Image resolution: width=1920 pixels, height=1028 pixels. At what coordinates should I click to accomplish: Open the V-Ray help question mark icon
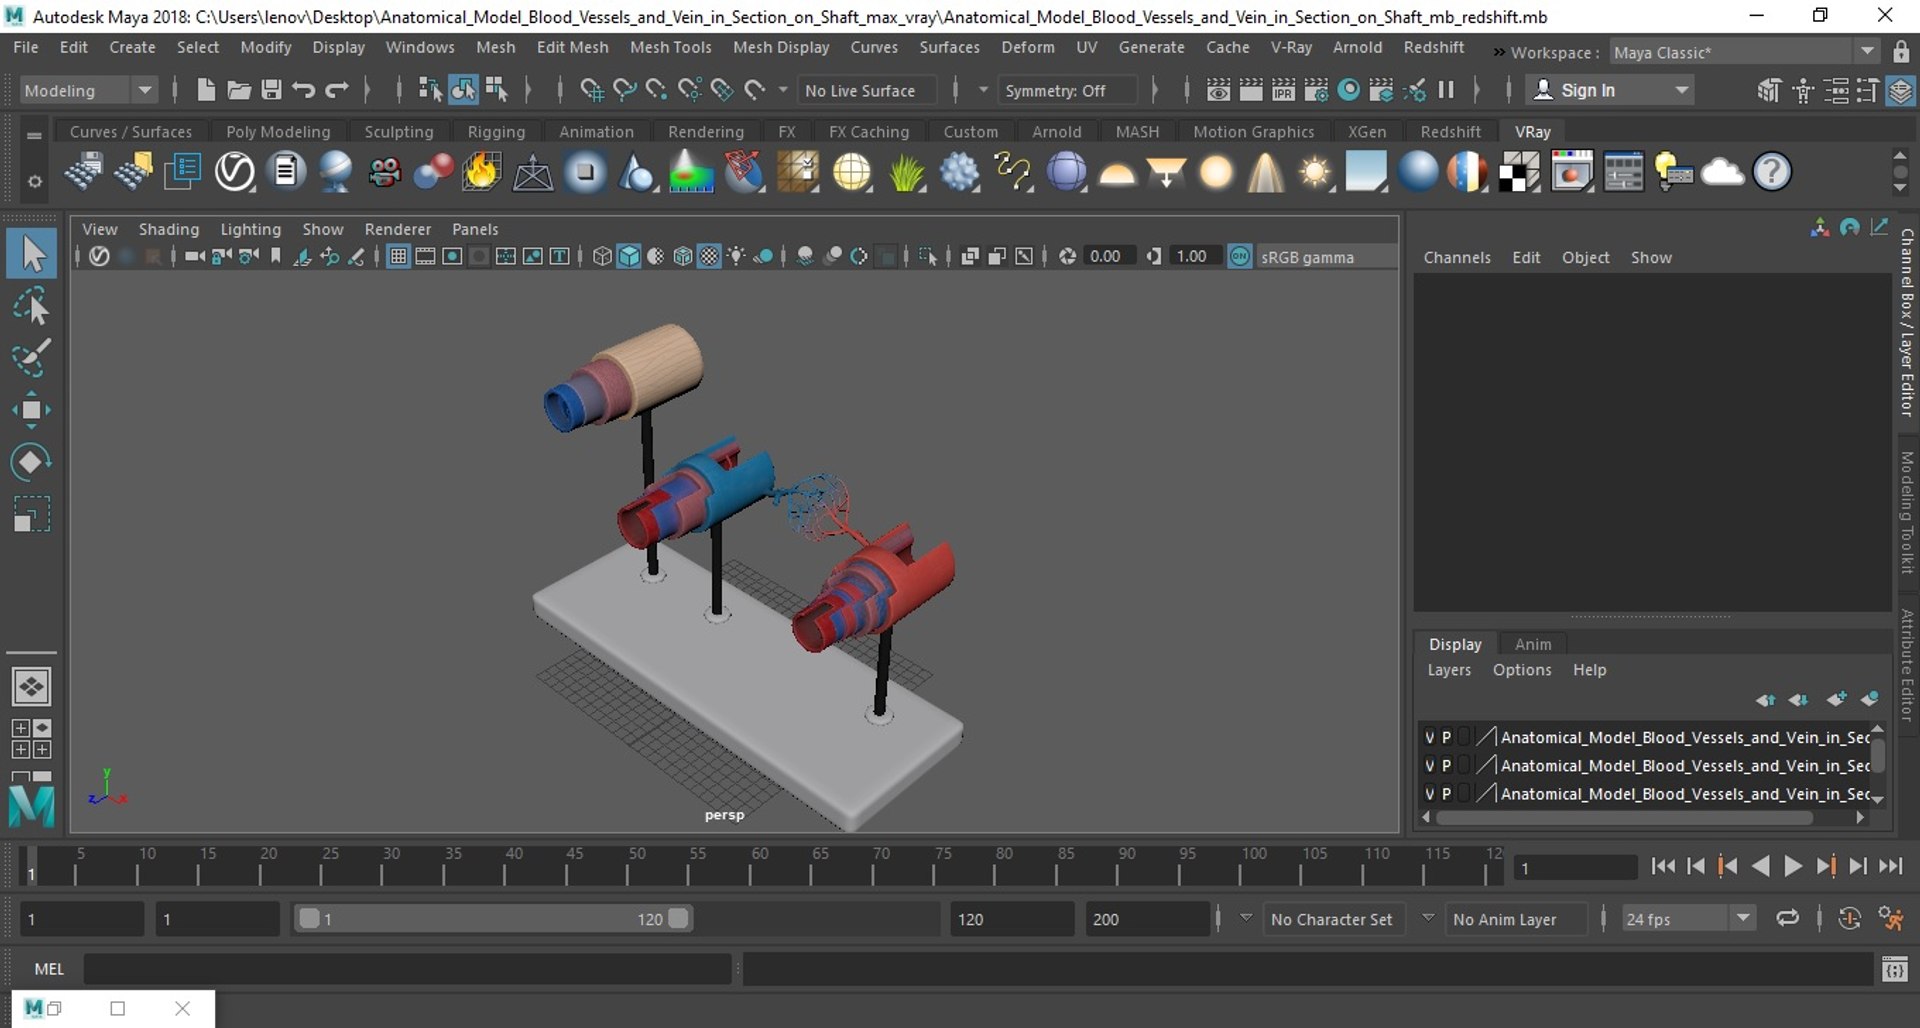1771,172
